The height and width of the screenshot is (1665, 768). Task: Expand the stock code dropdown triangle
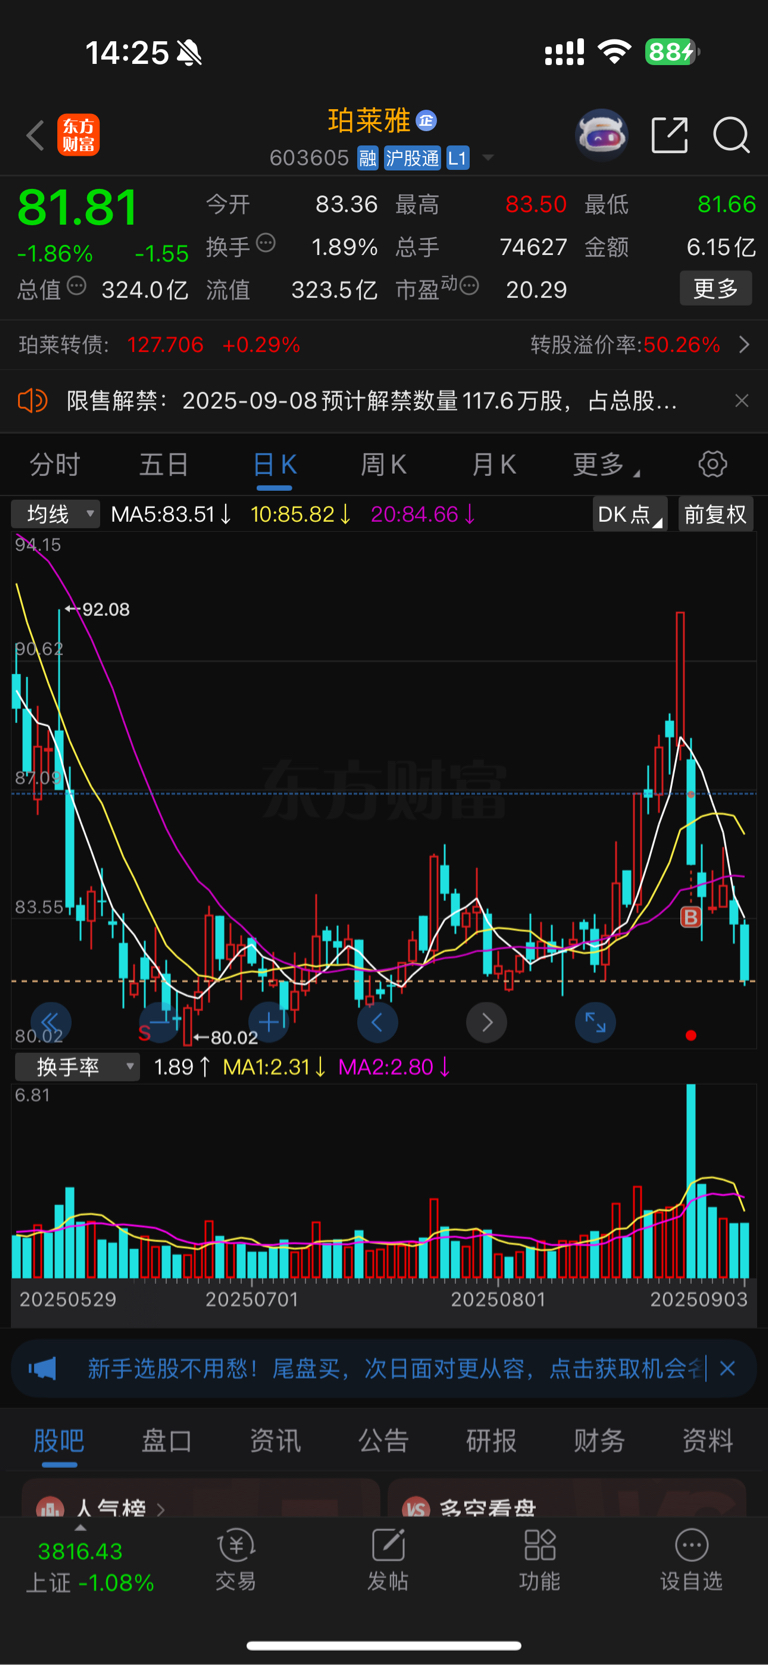[488, 158]
